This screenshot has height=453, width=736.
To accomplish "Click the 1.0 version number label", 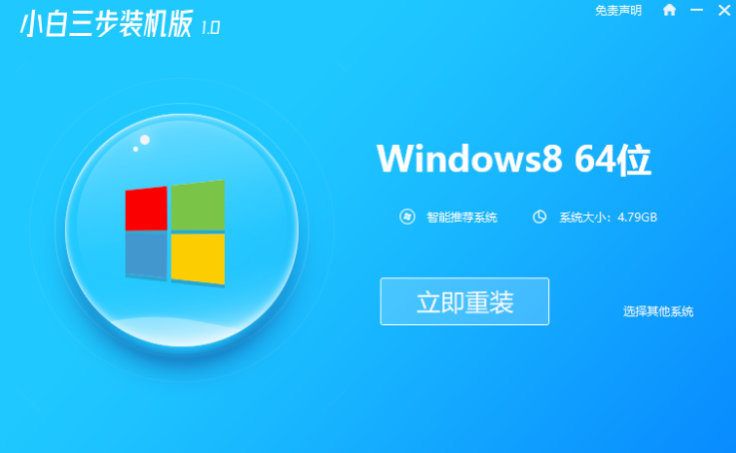I will click(x=210, y=28).
